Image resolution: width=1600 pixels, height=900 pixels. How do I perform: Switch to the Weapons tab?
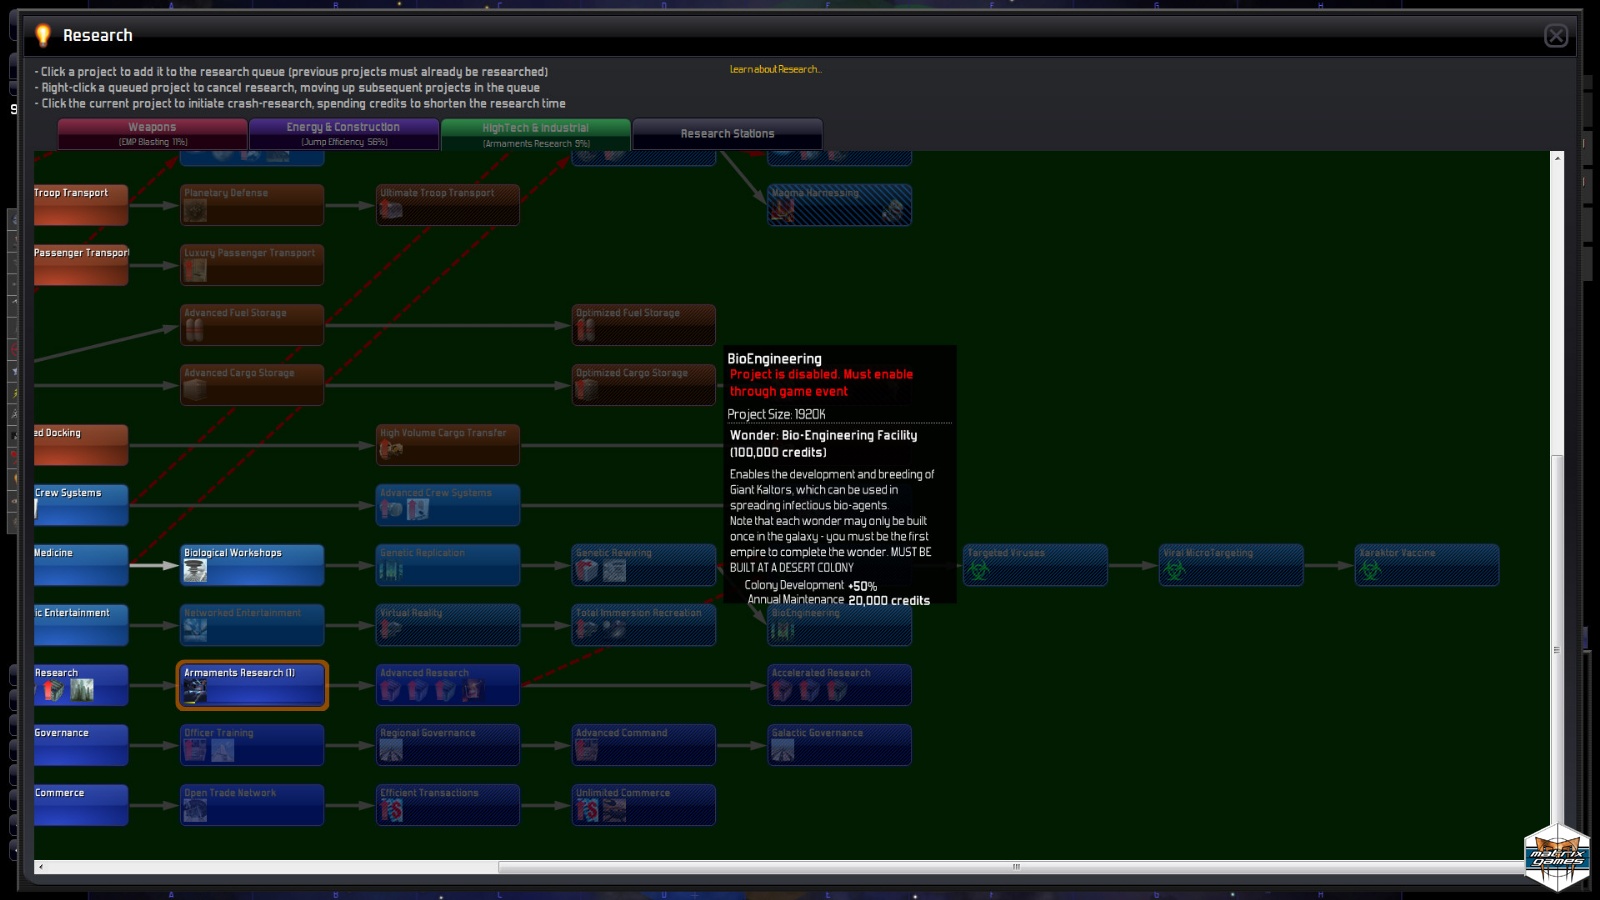coord(152,133)
